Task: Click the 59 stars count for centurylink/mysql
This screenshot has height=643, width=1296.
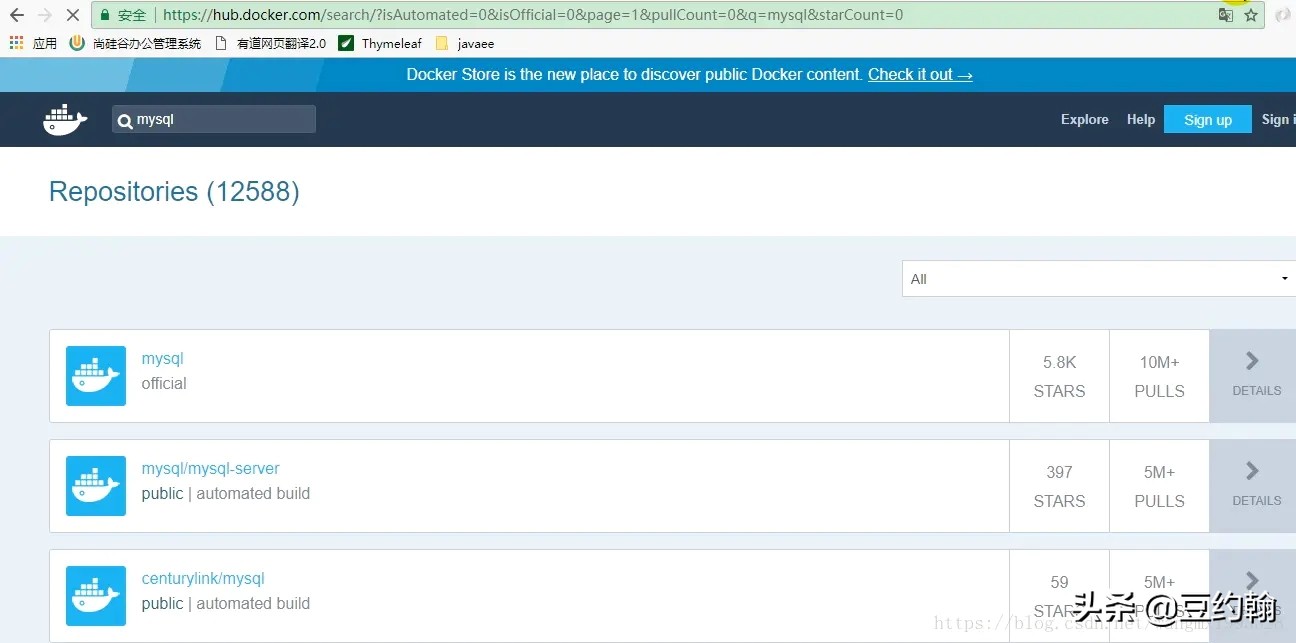Action: pos(1059,596)
